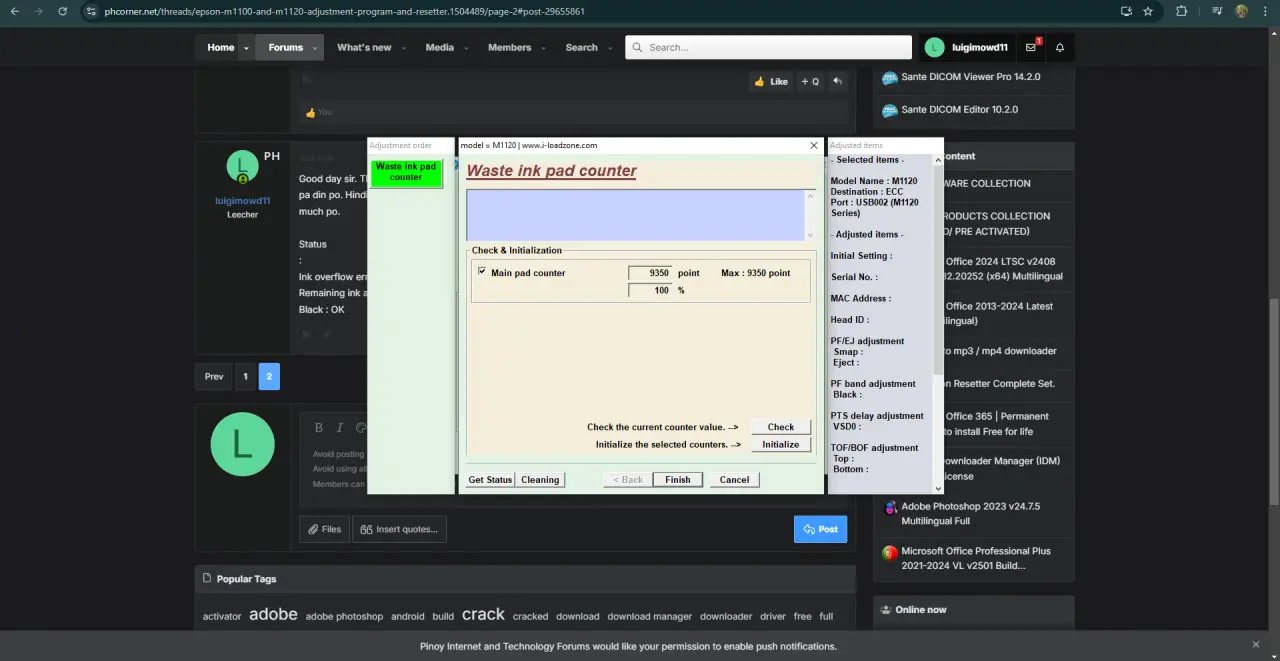This screenshot has height=661, width=1280.
Task: Expand the Home menu dropdown arrow
Action: 246,48
